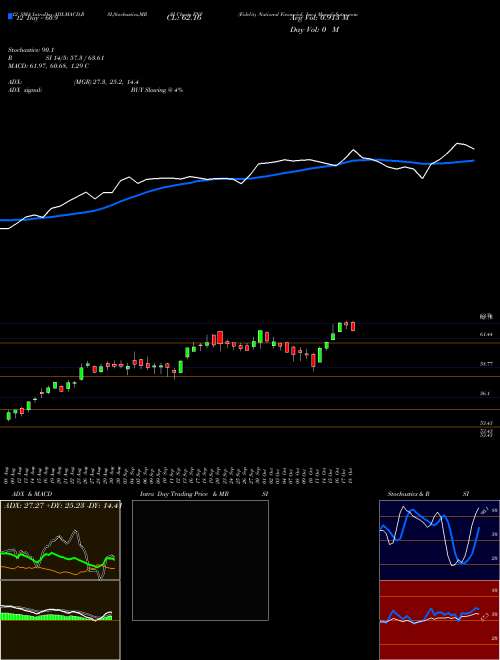Click the 'MACD: 61.97, 60.68, 1.29 C' line

(49, 66)
